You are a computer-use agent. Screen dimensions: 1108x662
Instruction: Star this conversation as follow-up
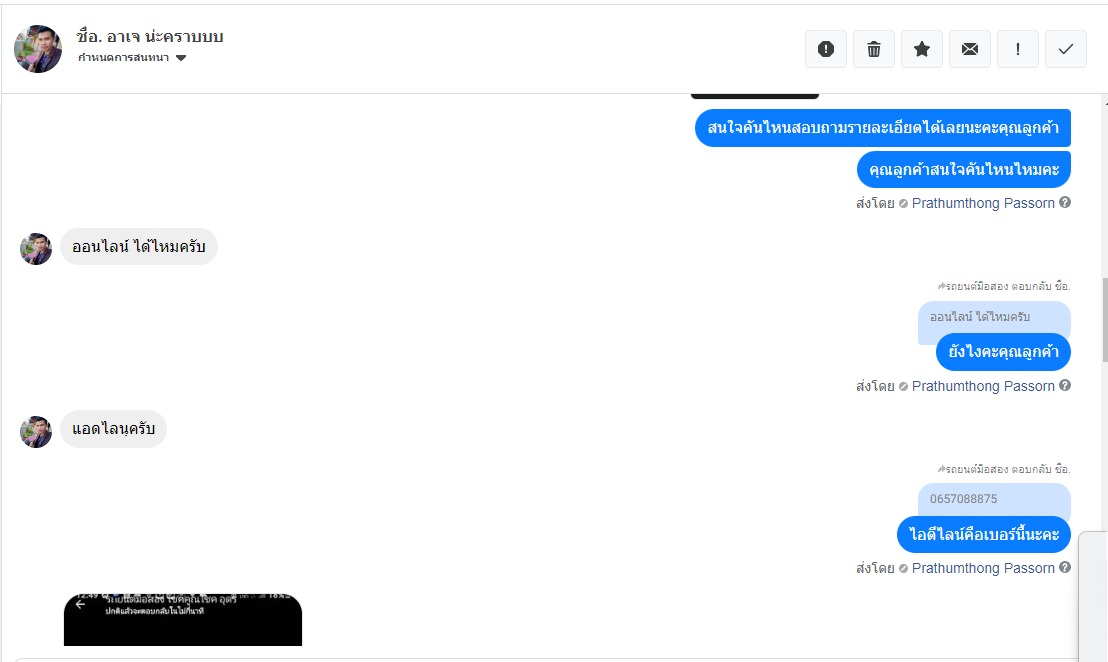[921, 49]
